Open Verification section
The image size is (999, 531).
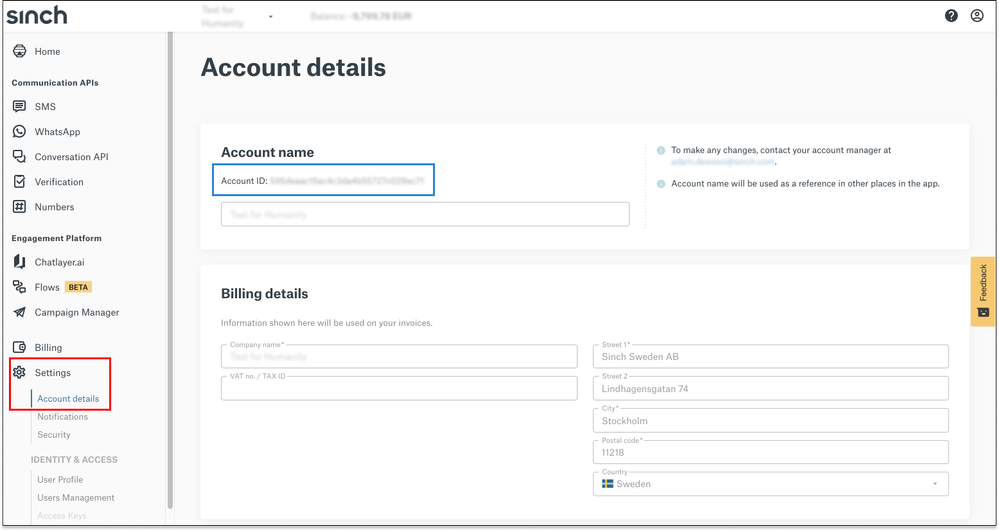pyautogui.click(x=59, y=182)
